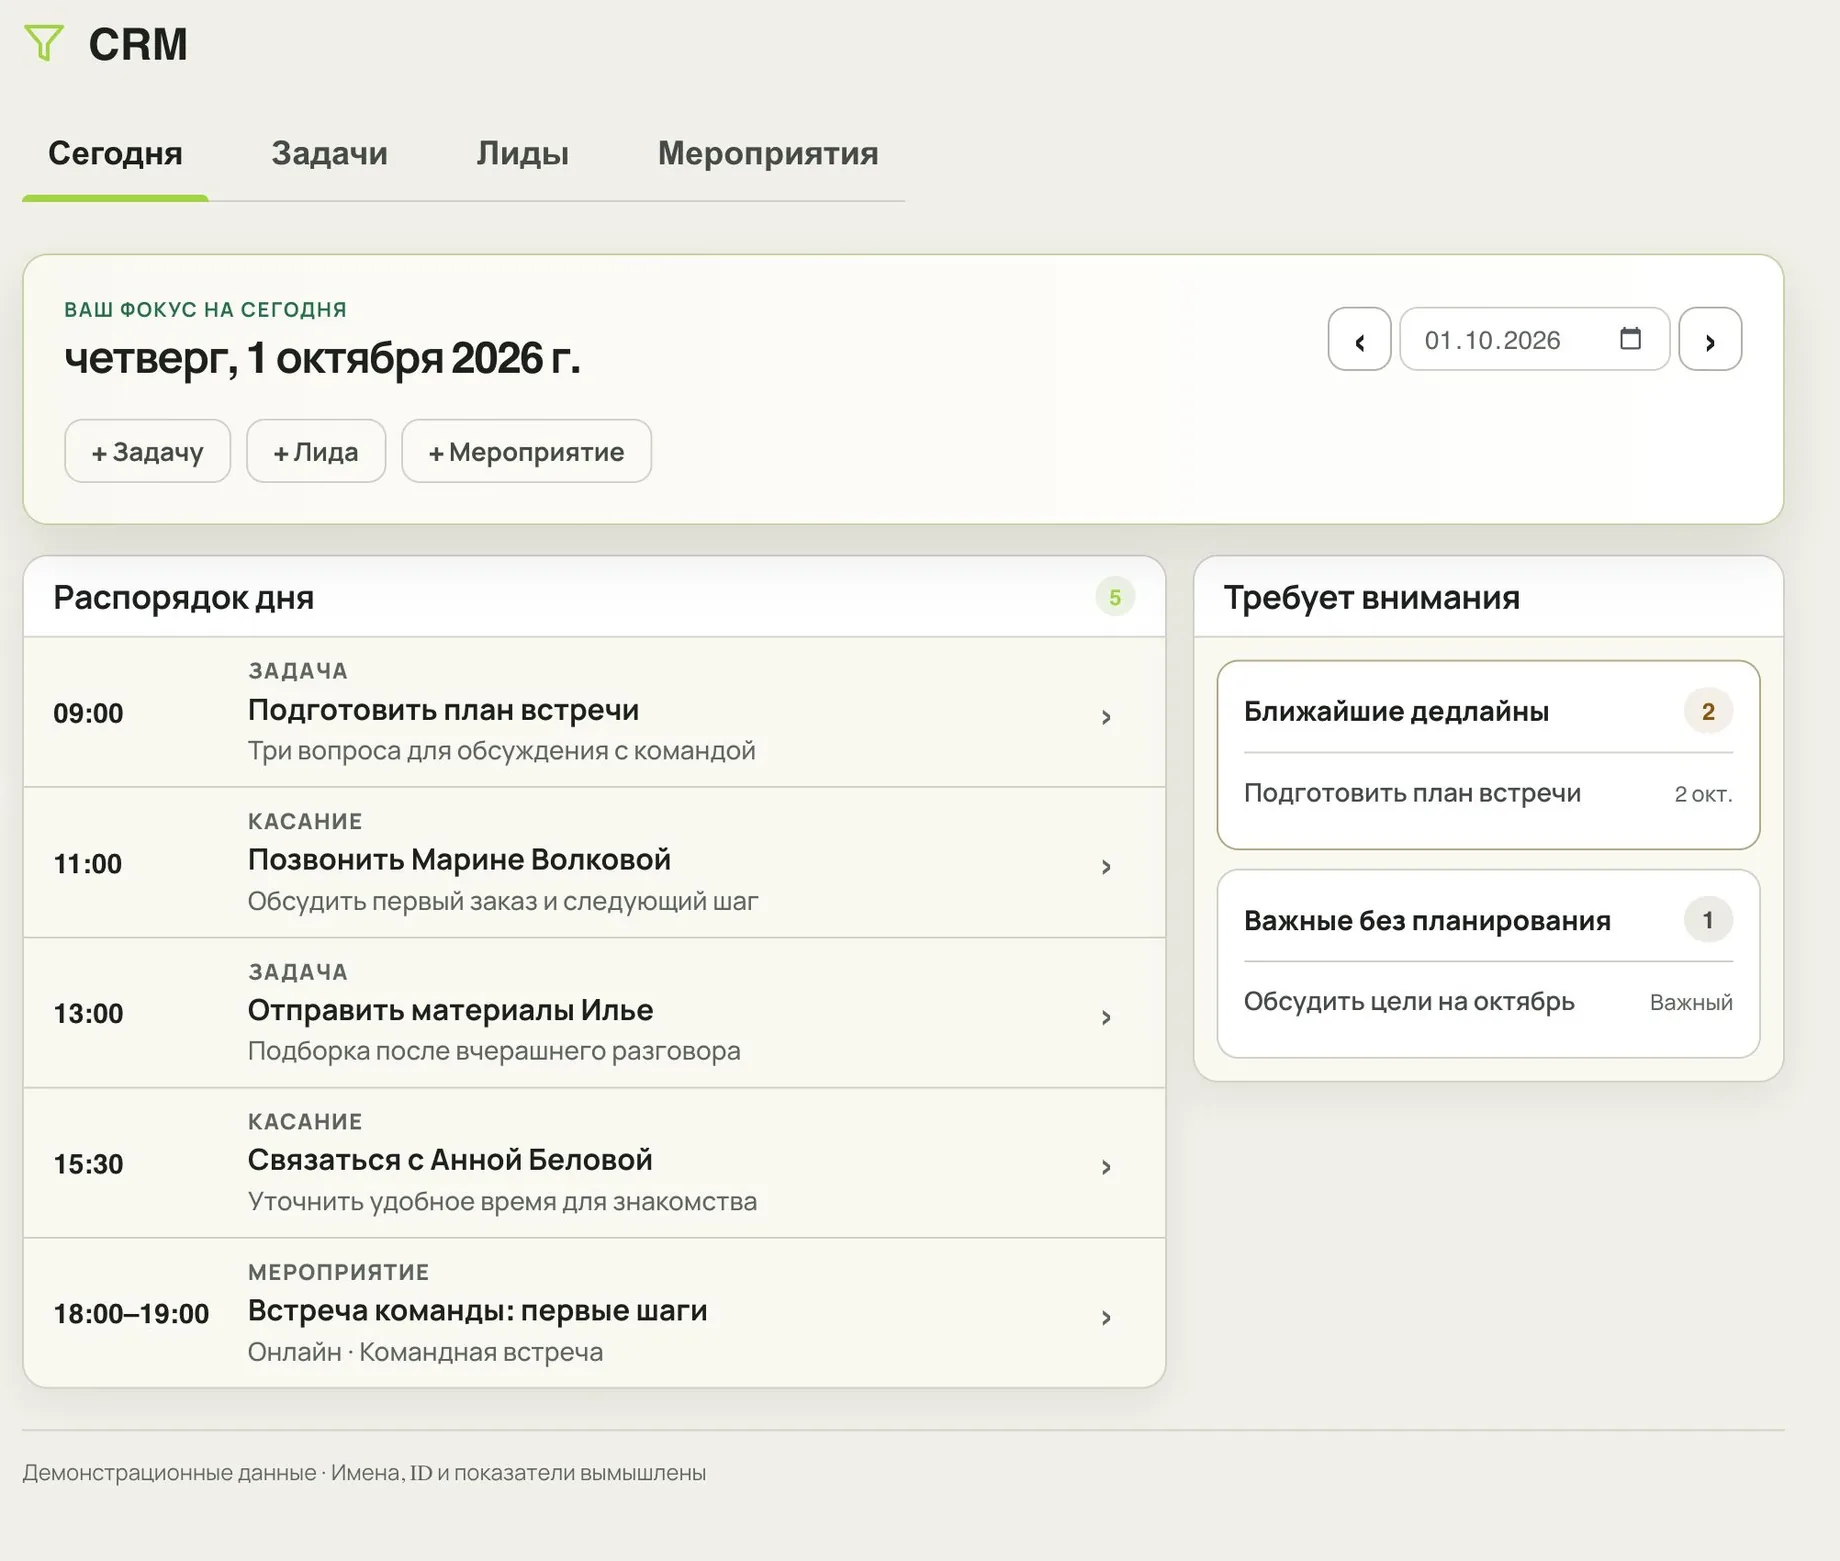The width and height of the screenshot is (1840, 1561).
Task: Click the 09:00 time label
Action: (88, 713)
